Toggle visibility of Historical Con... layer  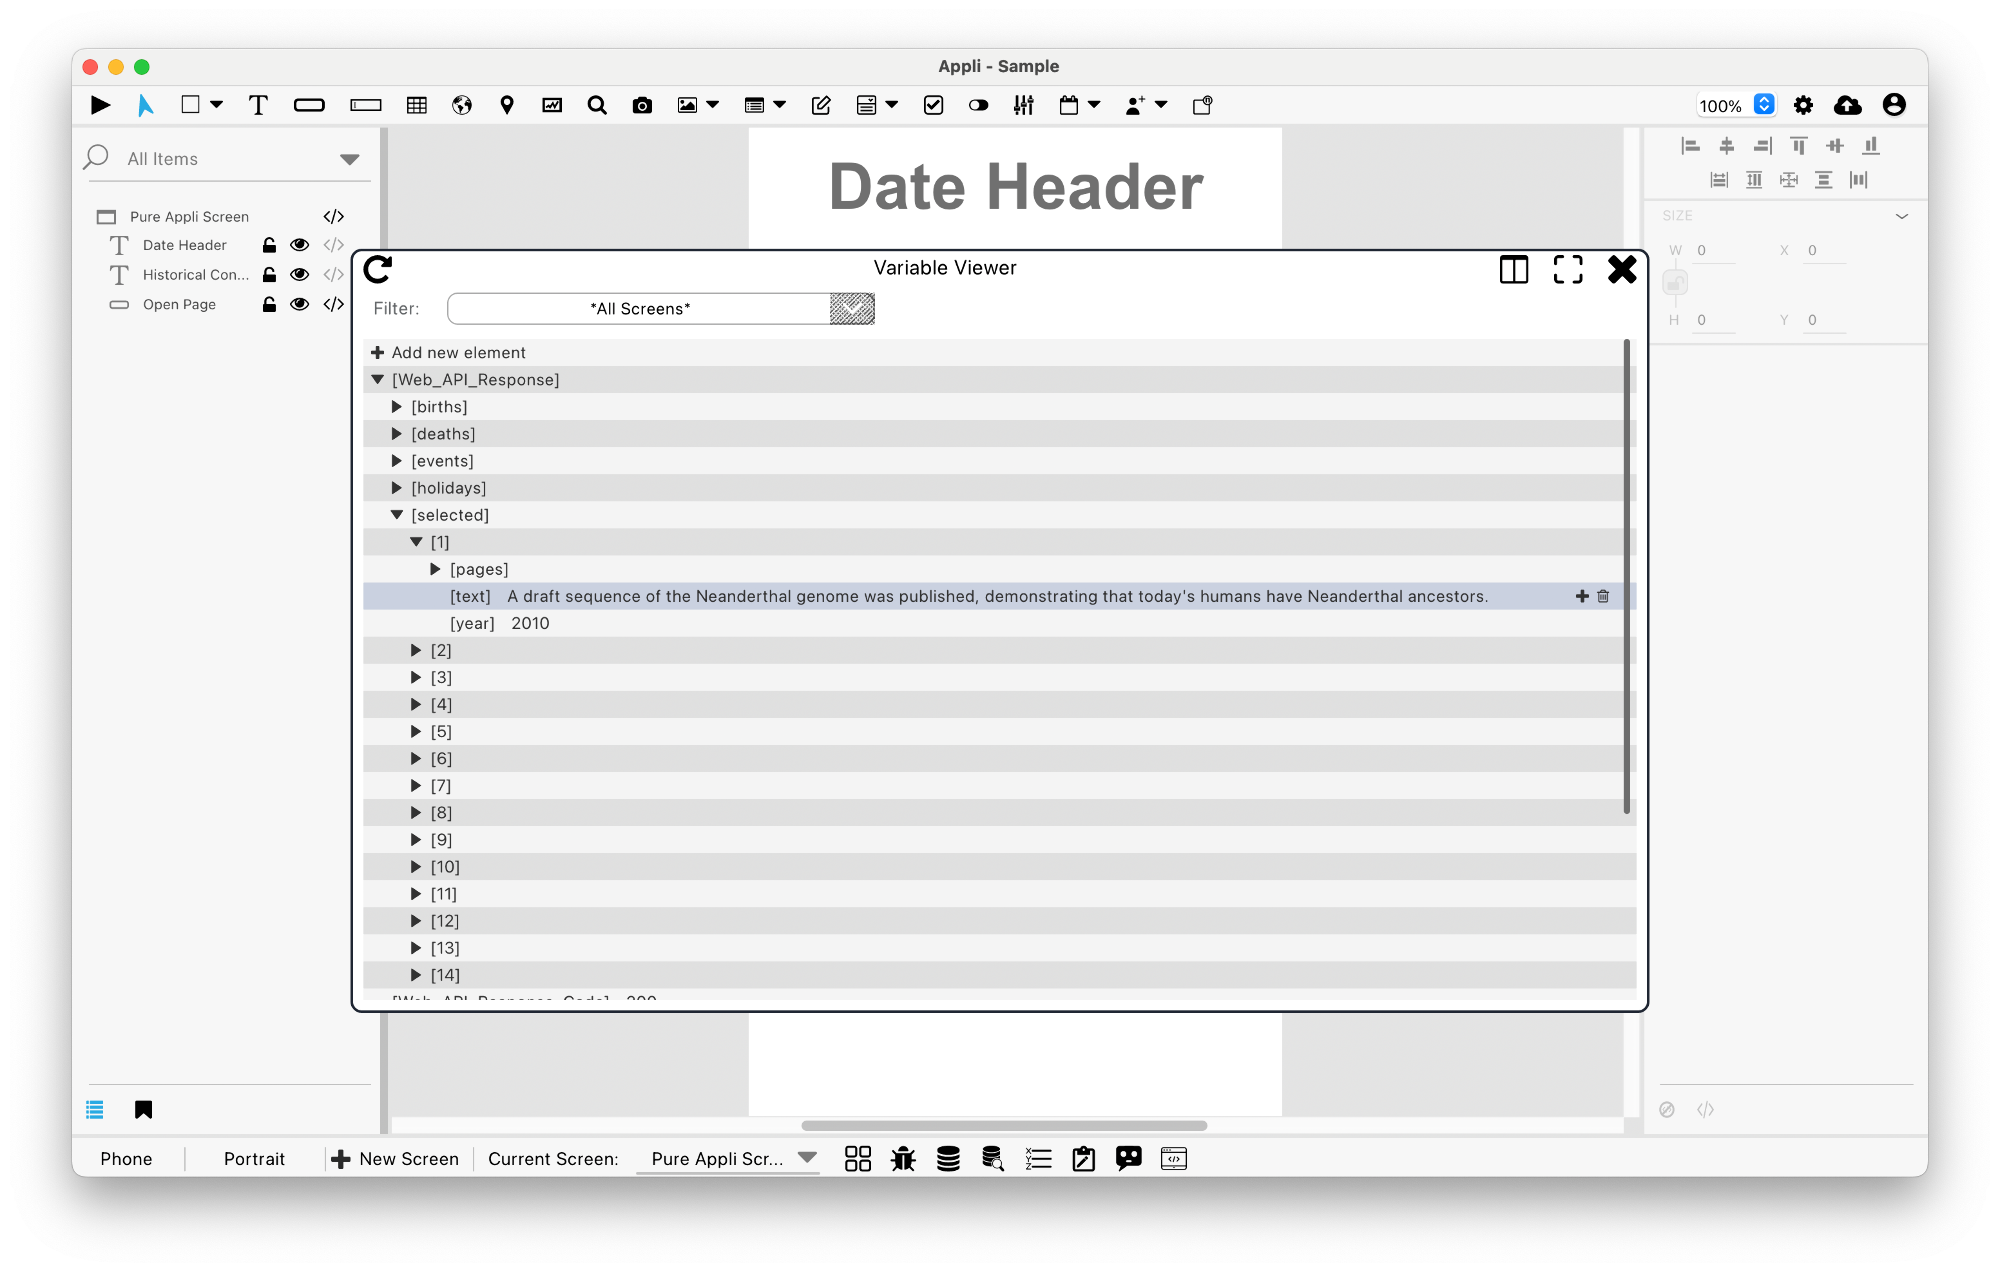pos(299,274)
